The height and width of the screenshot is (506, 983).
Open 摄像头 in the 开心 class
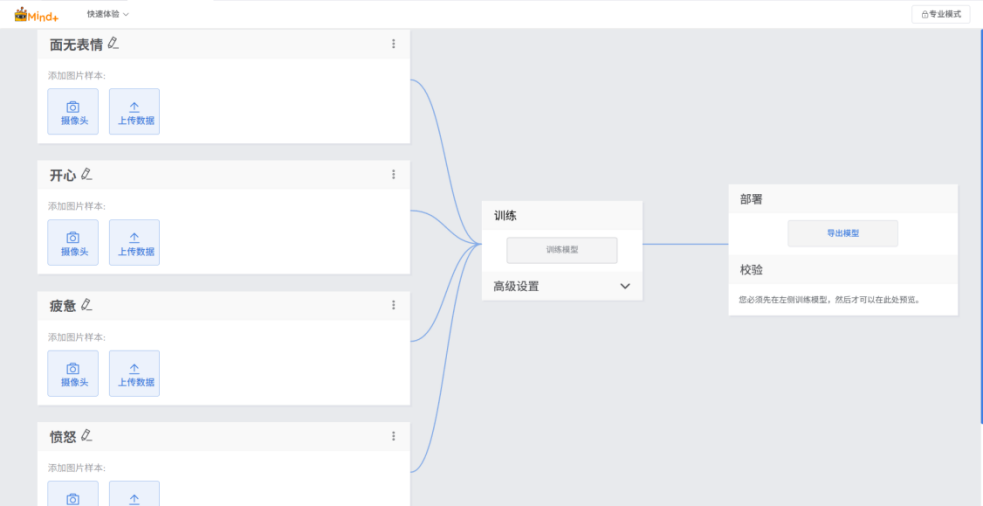(x=73, y=243)
